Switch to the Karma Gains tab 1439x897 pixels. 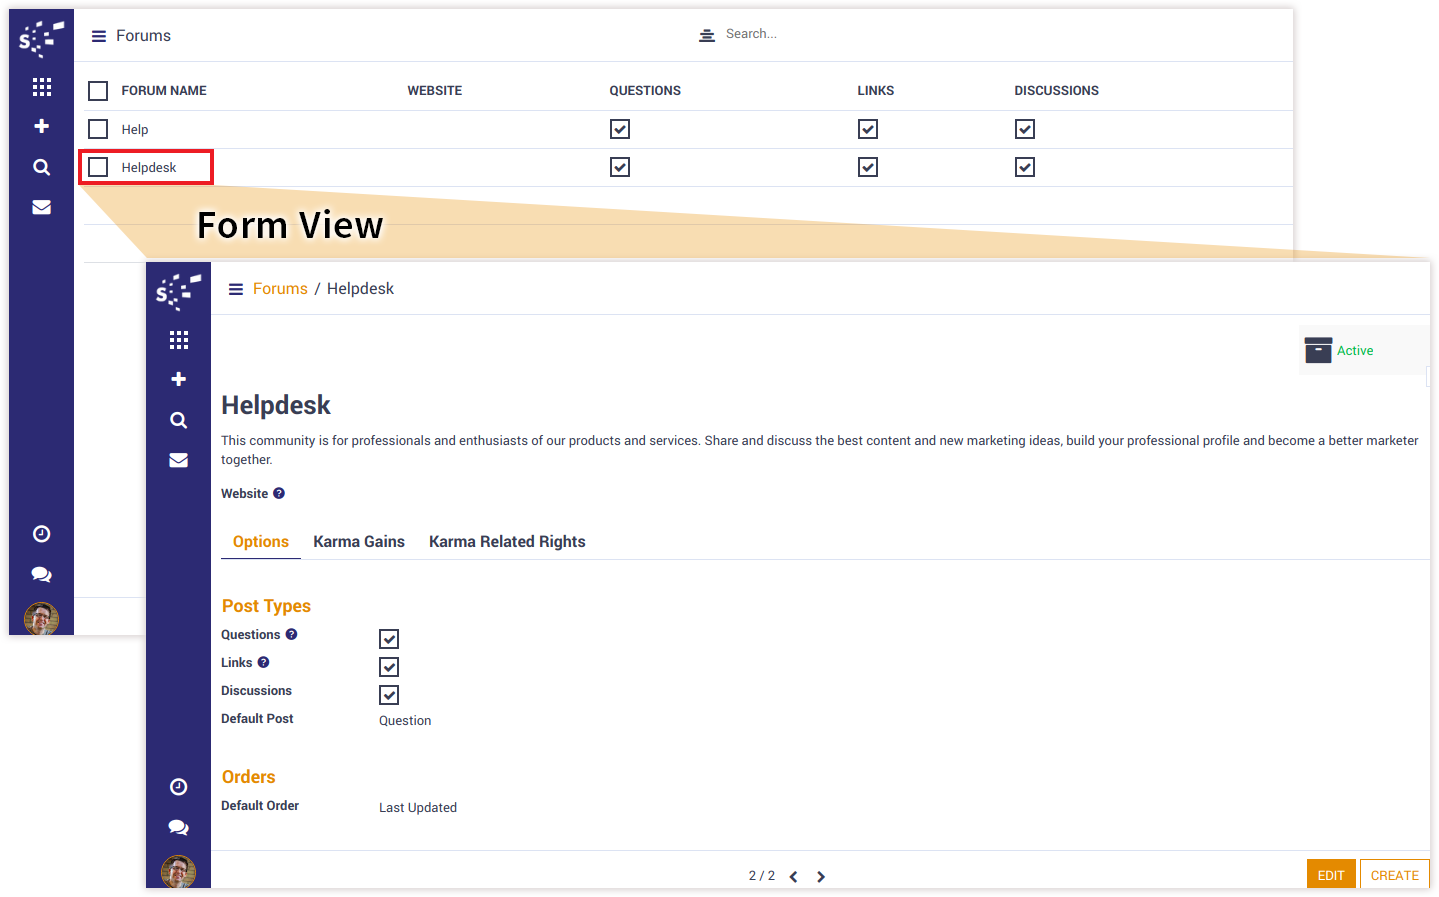[x=359, y=541]
